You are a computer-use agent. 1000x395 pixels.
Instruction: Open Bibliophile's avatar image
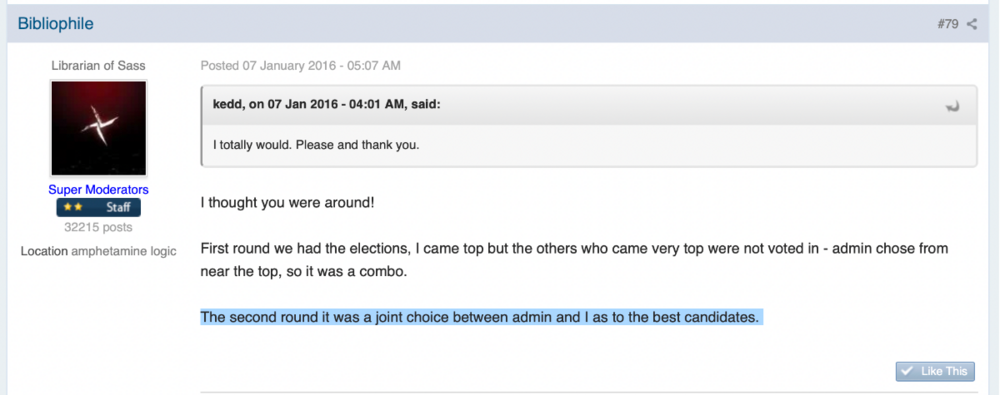[99, 128]
